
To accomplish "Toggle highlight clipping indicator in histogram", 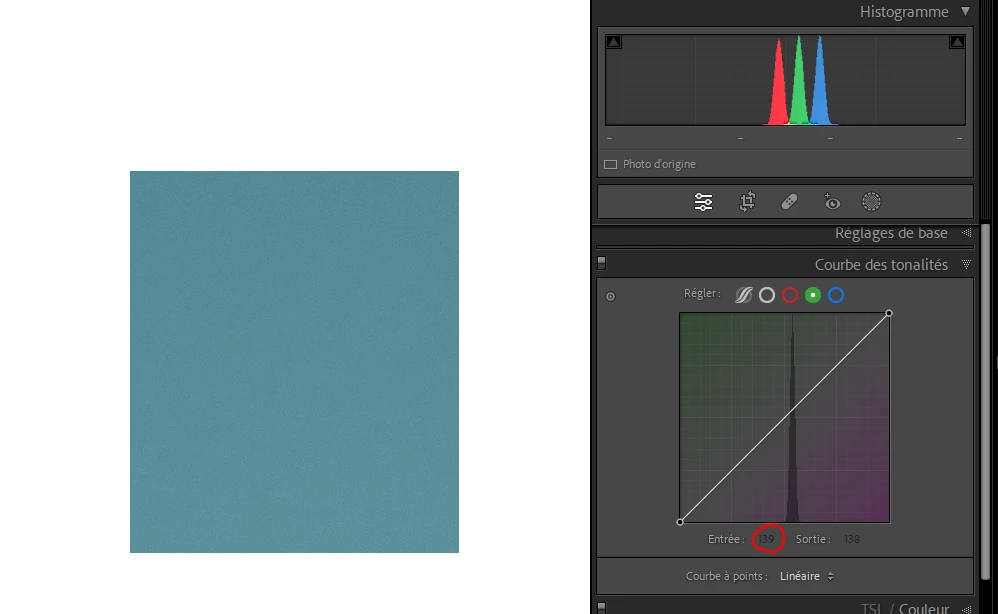I will (x=957, y=42).
